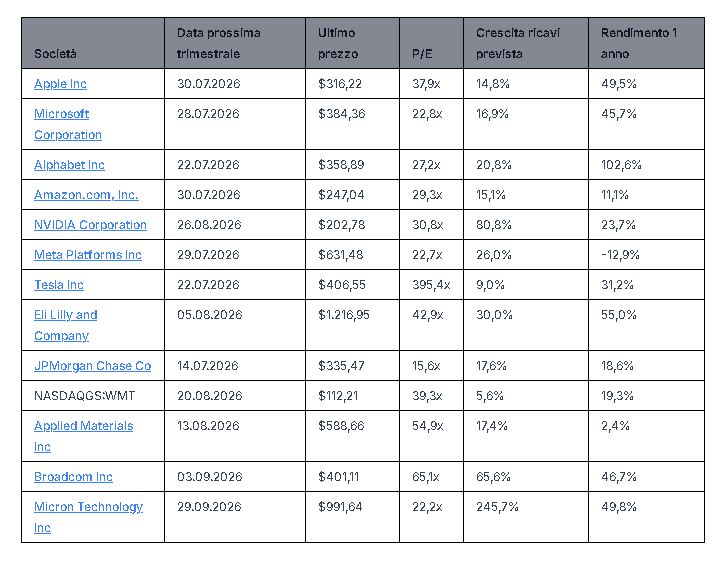Open the Meta Platforms Inc link

pos(88,255)
